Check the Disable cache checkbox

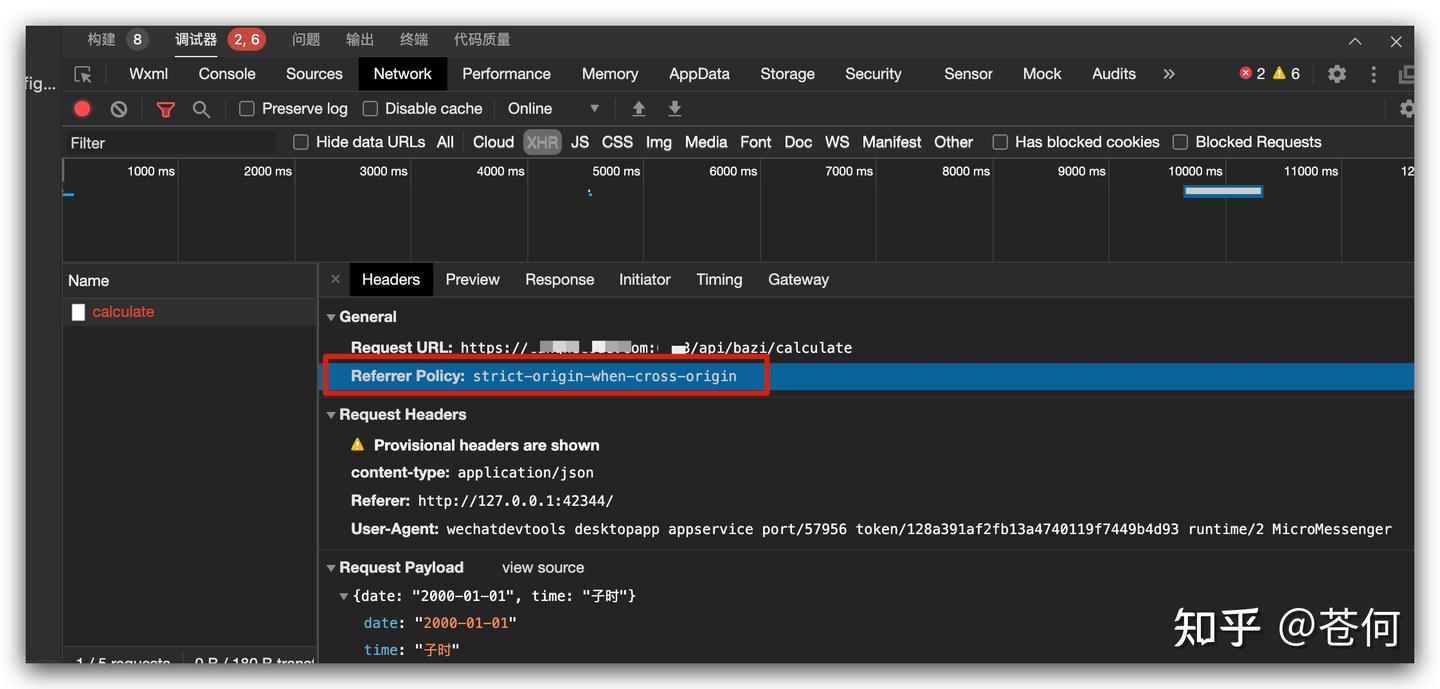[x=370, y=109]
